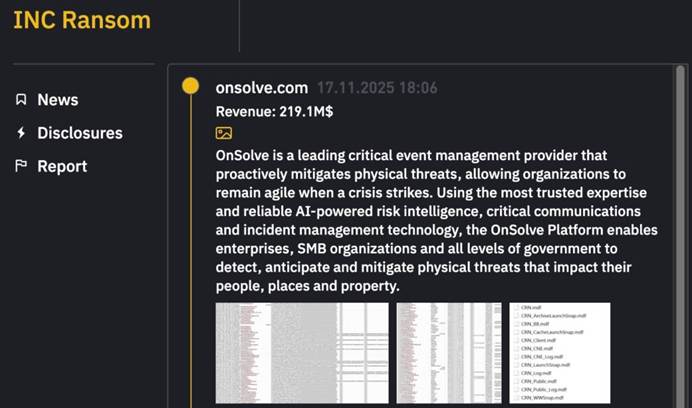Open the News menu item
692x408 pixels.
pos(57,100)
